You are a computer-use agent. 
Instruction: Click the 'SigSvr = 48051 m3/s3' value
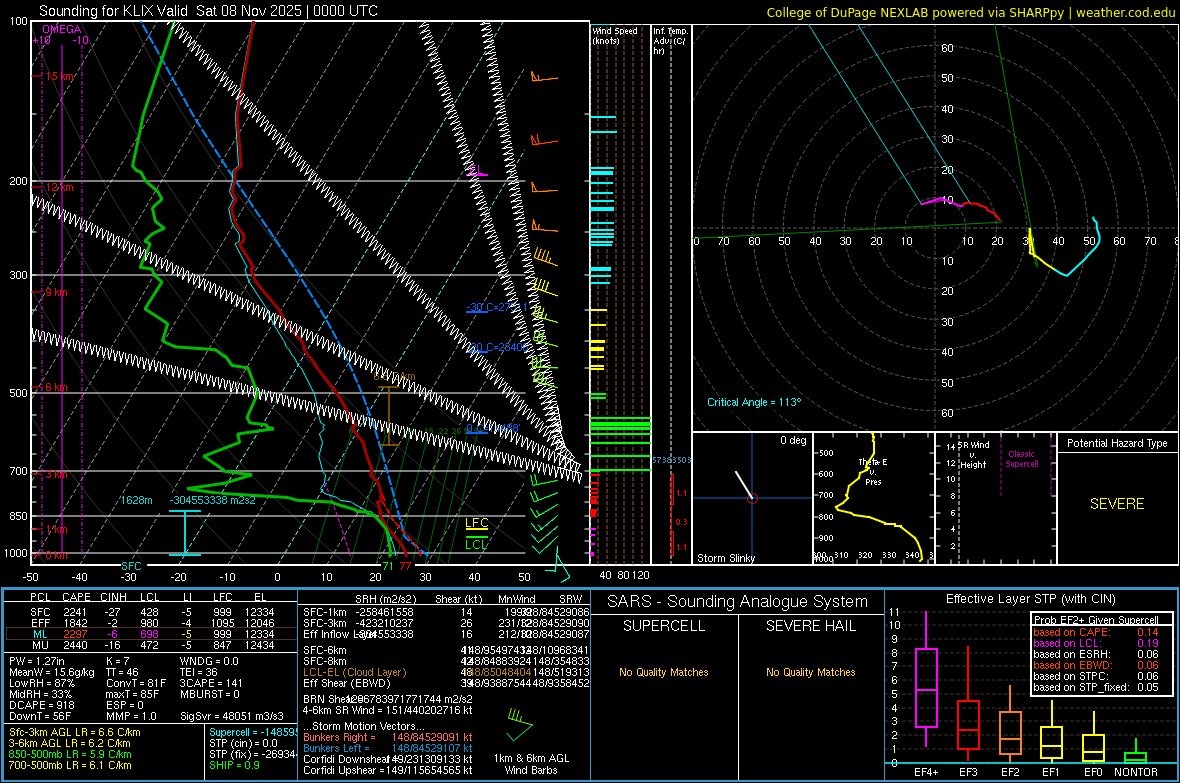tap(232, 716)
